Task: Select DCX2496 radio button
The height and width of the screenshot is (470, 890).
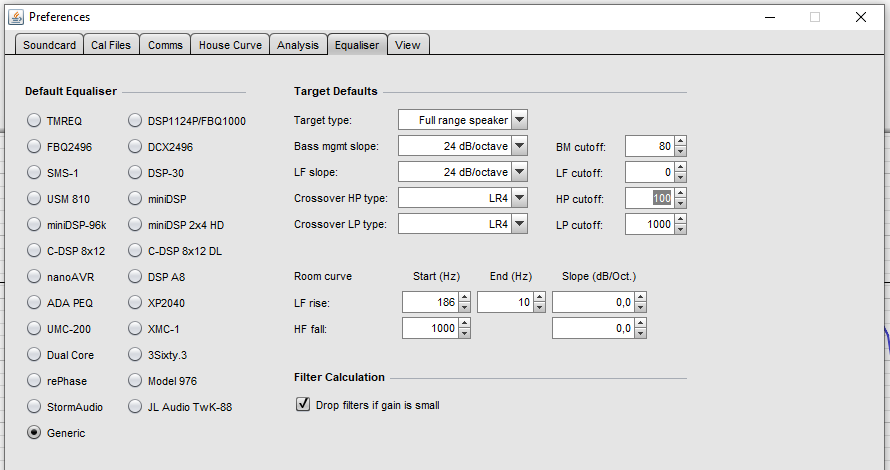Action: (135, 146)
